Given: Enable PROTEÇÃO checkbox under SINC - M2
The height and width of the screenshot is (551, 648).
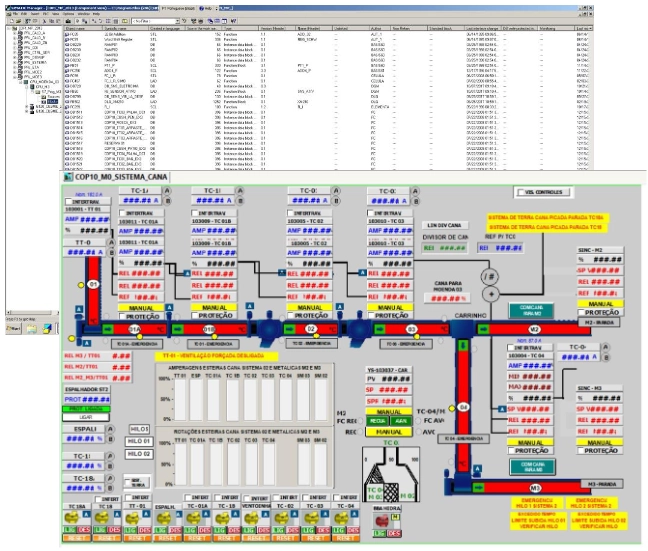Looking at the screenshot, I should (581, 312).
